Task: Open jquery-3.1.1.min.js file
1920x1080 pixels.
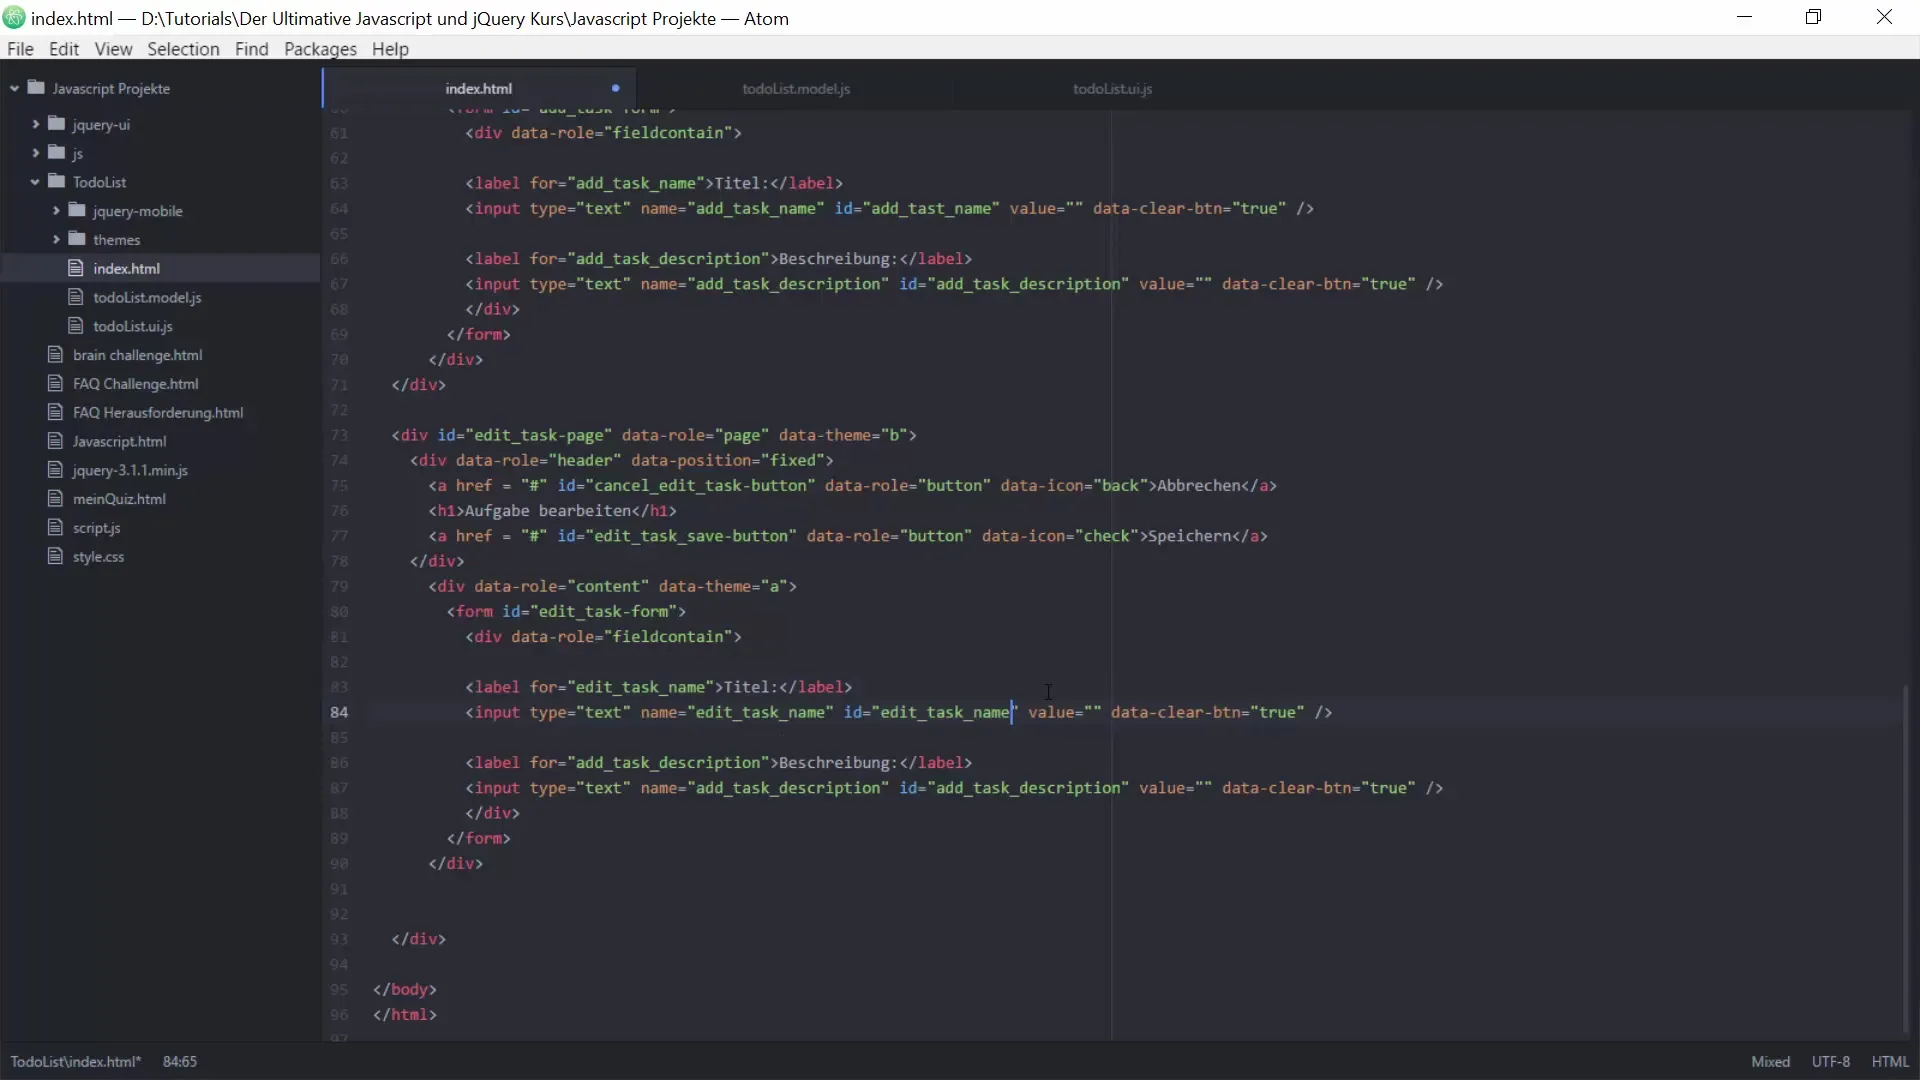Action: 130,470
